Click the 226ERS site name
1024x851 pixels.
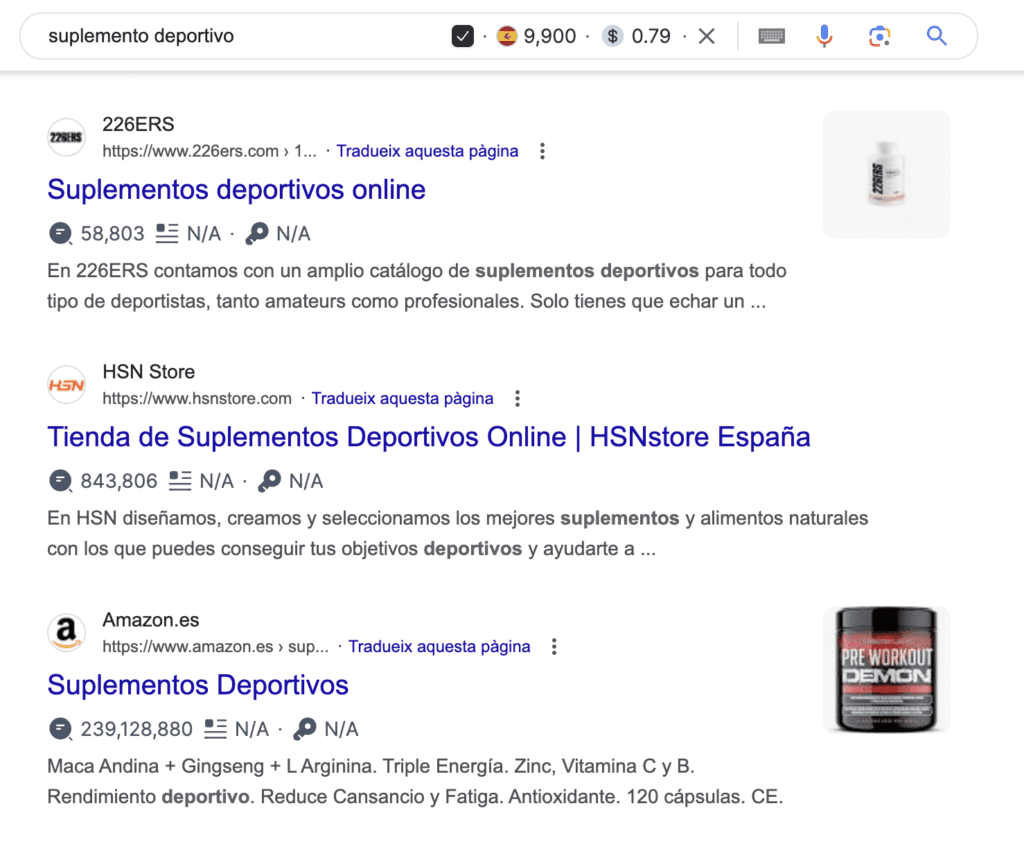point(138,124)
